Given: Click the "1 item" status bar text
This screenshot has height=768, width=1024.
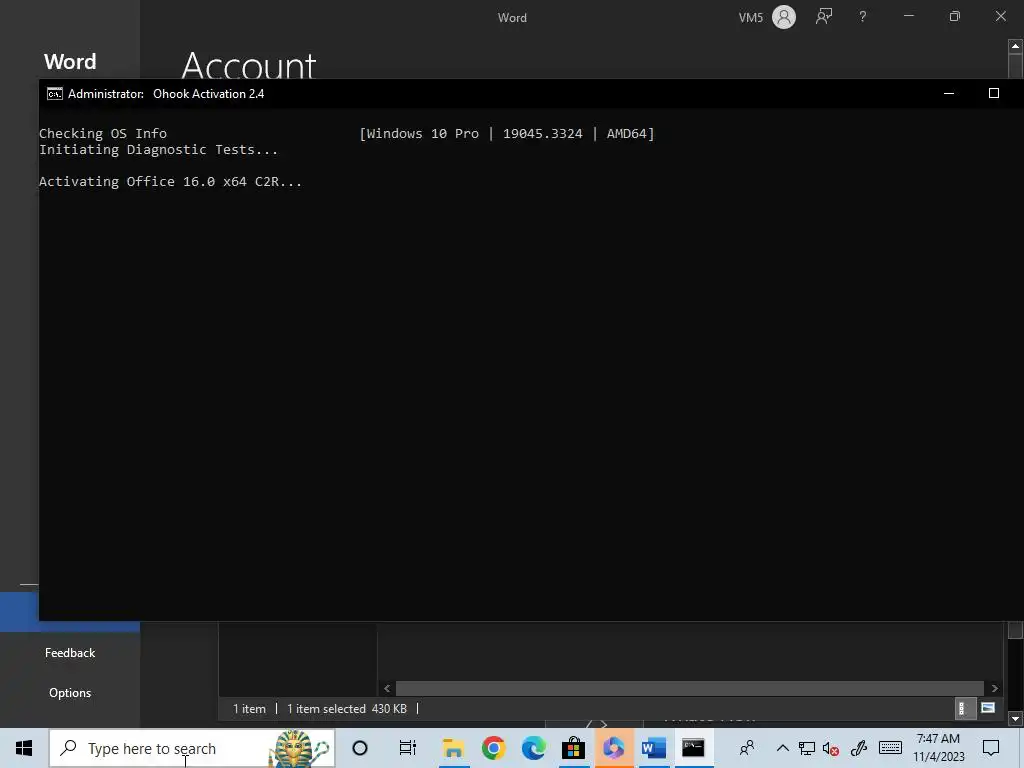Looking at the screenshot, I should (x=249, y=709).
